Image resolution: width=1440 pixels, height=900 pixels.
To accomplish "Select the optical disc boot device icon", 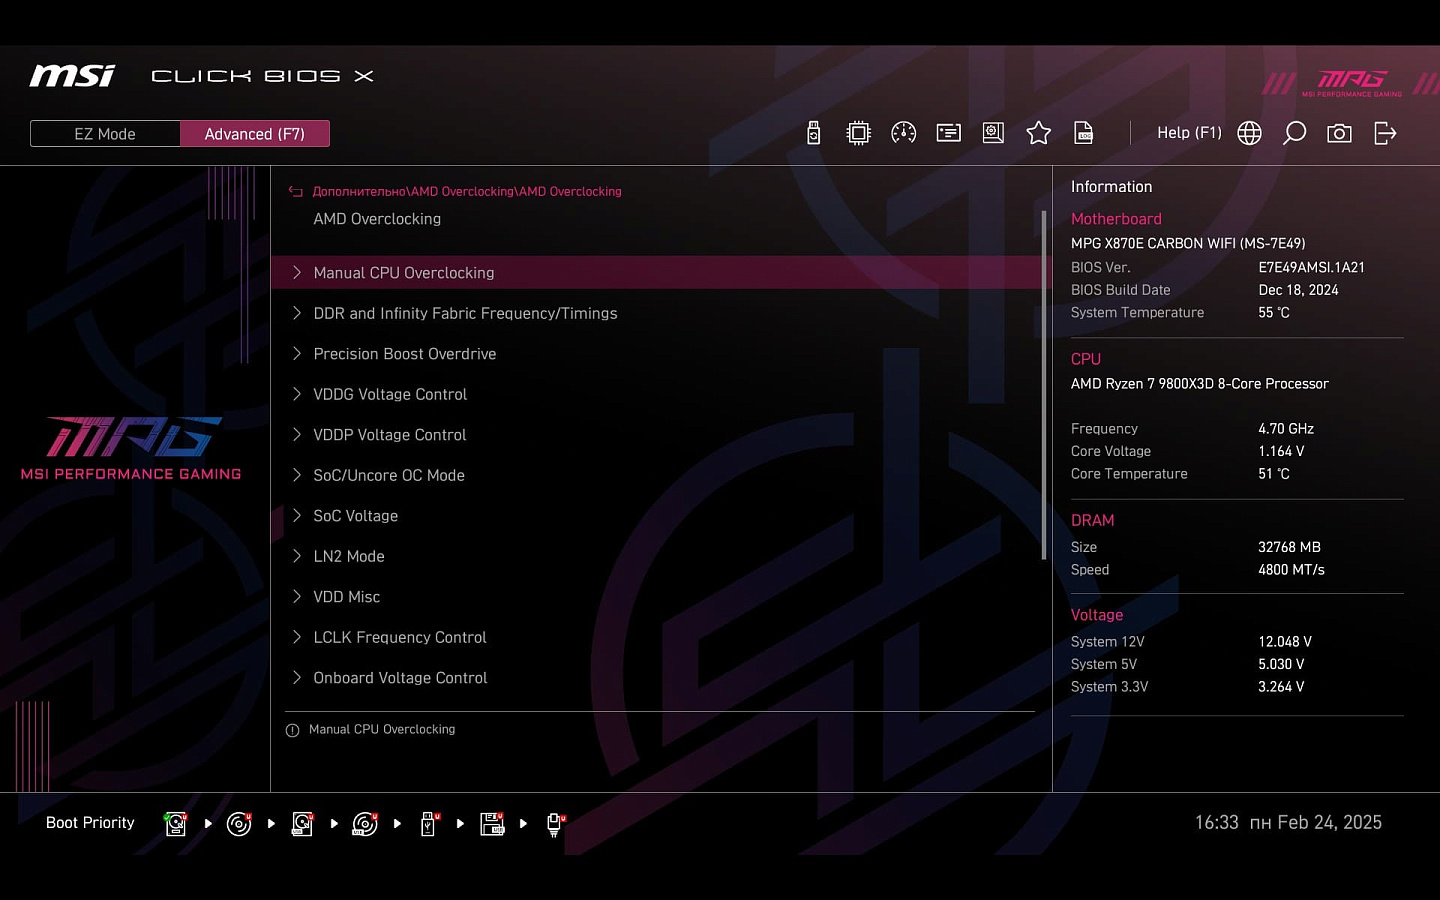I will pyautogui.click(x=239, y=823).
